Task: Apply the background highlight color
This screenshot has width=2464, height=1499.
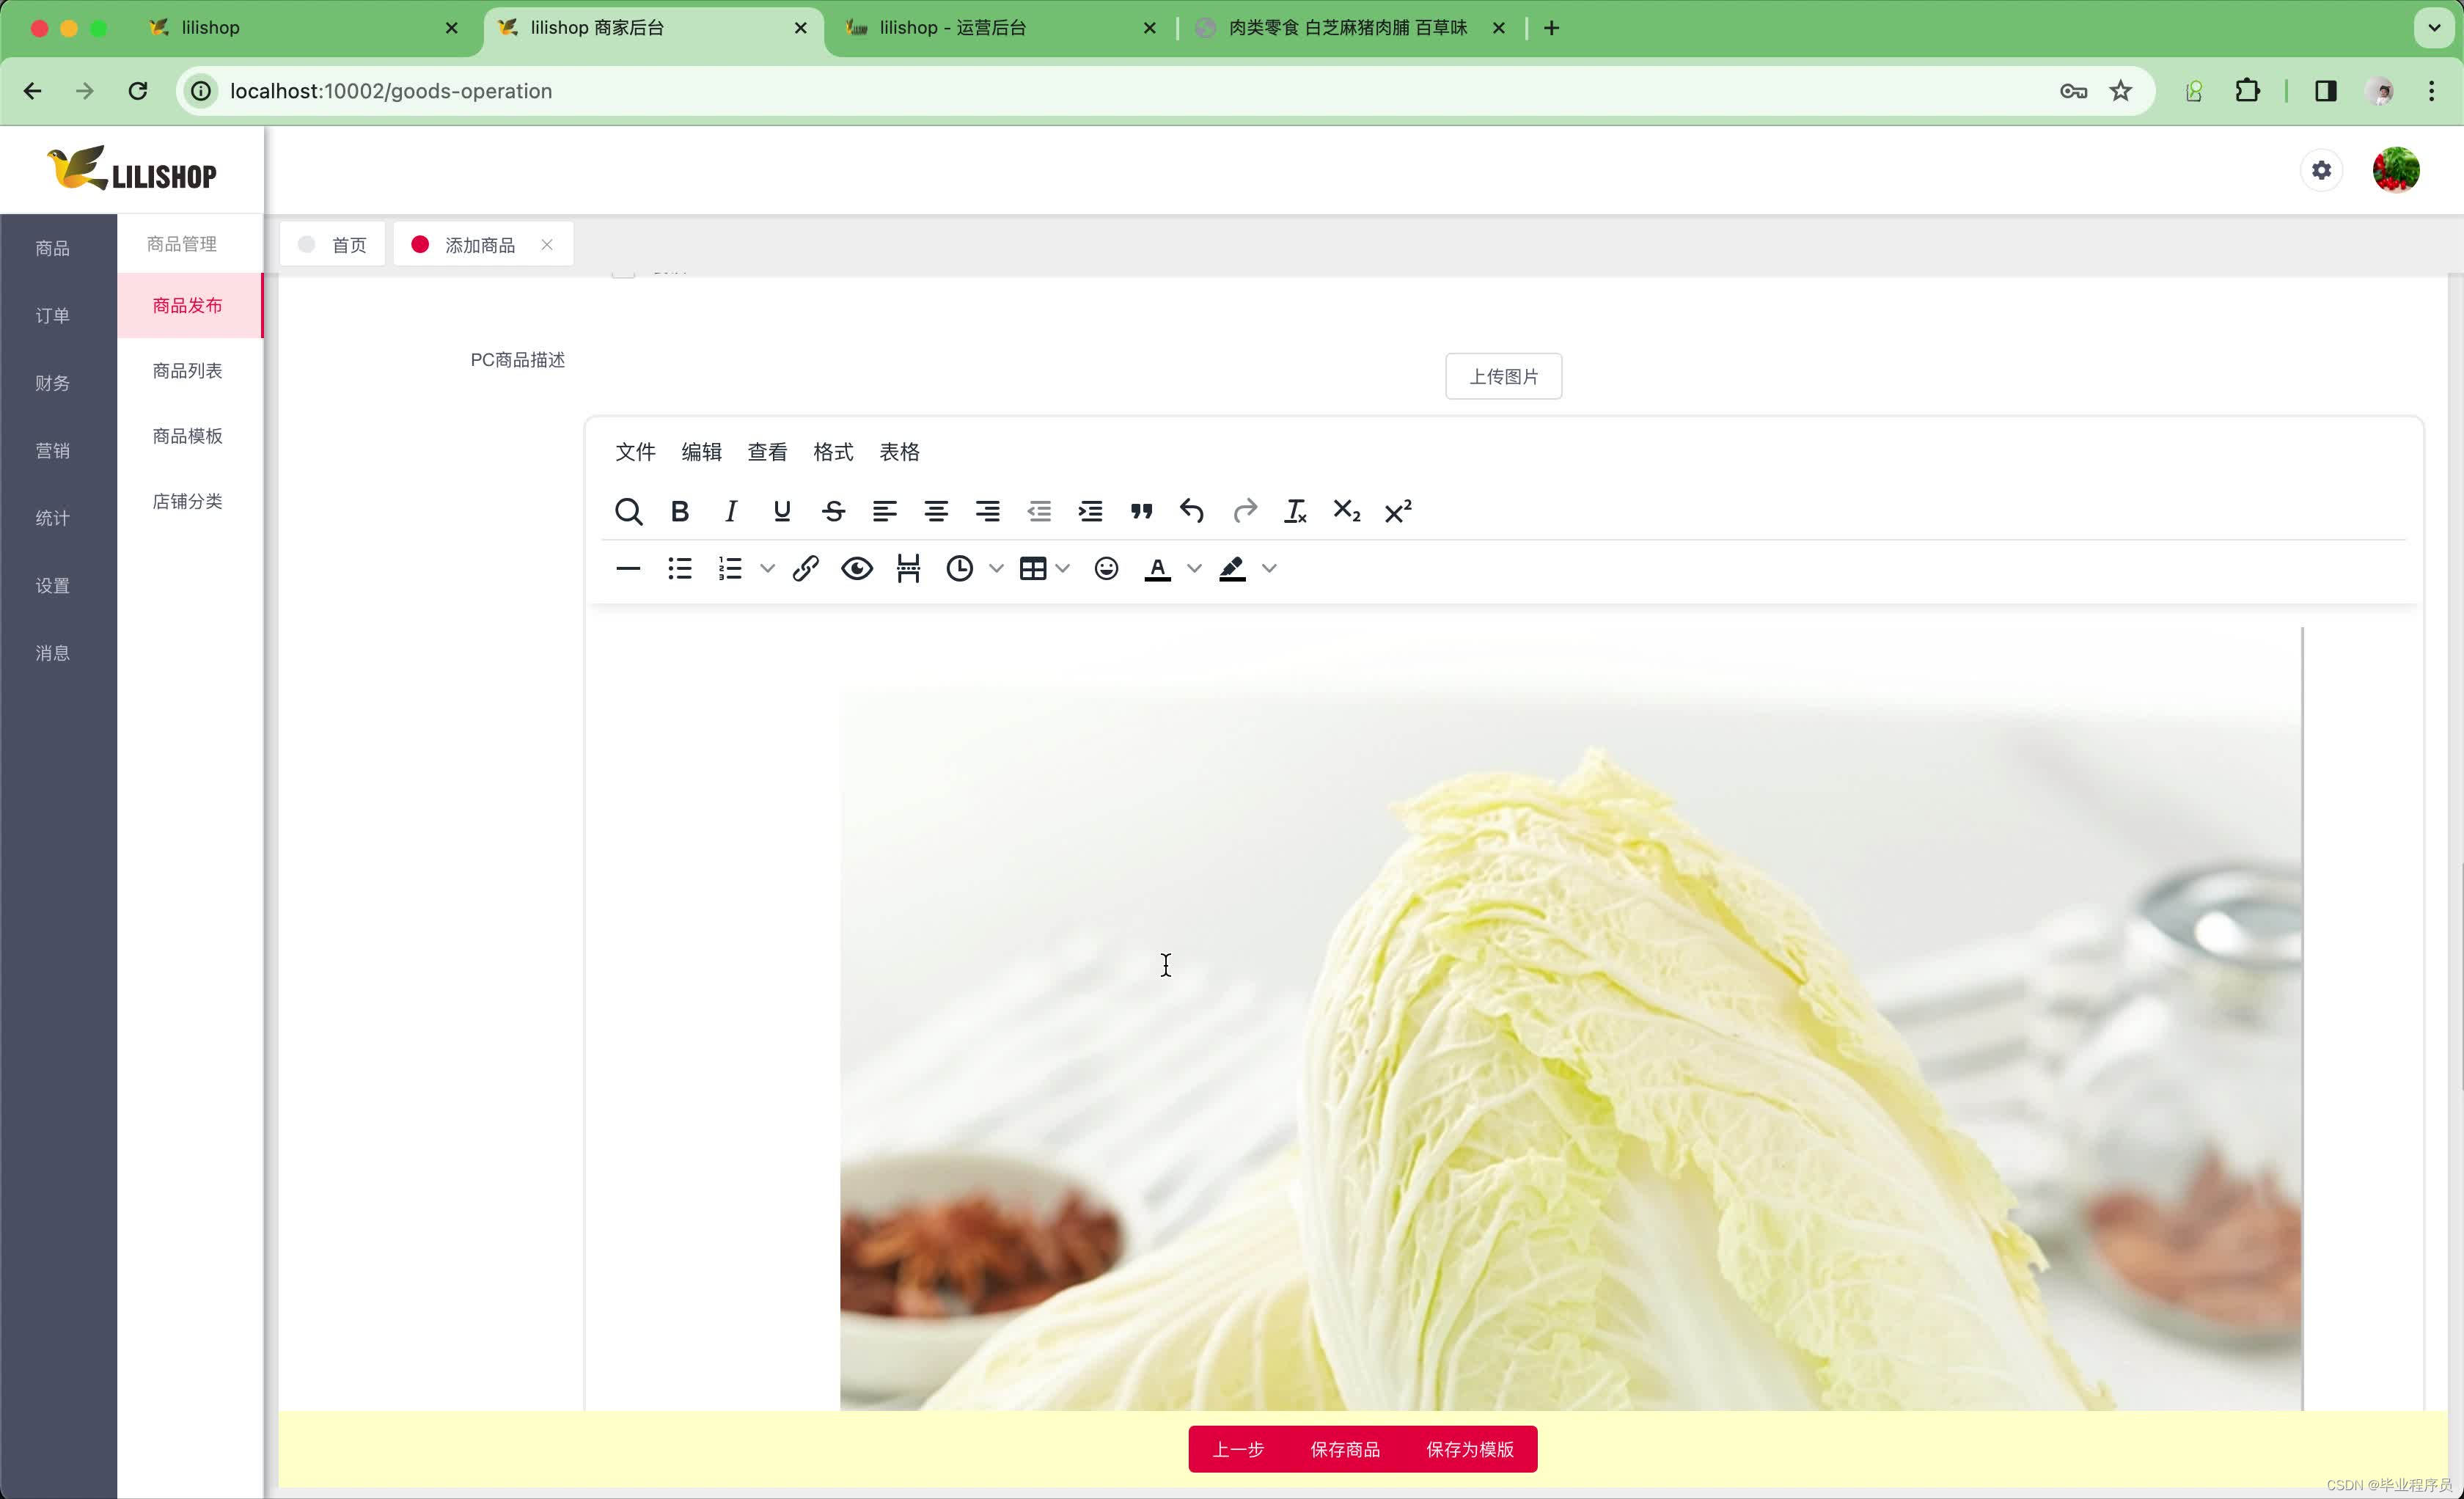Action: click(x=1232, y=568)
